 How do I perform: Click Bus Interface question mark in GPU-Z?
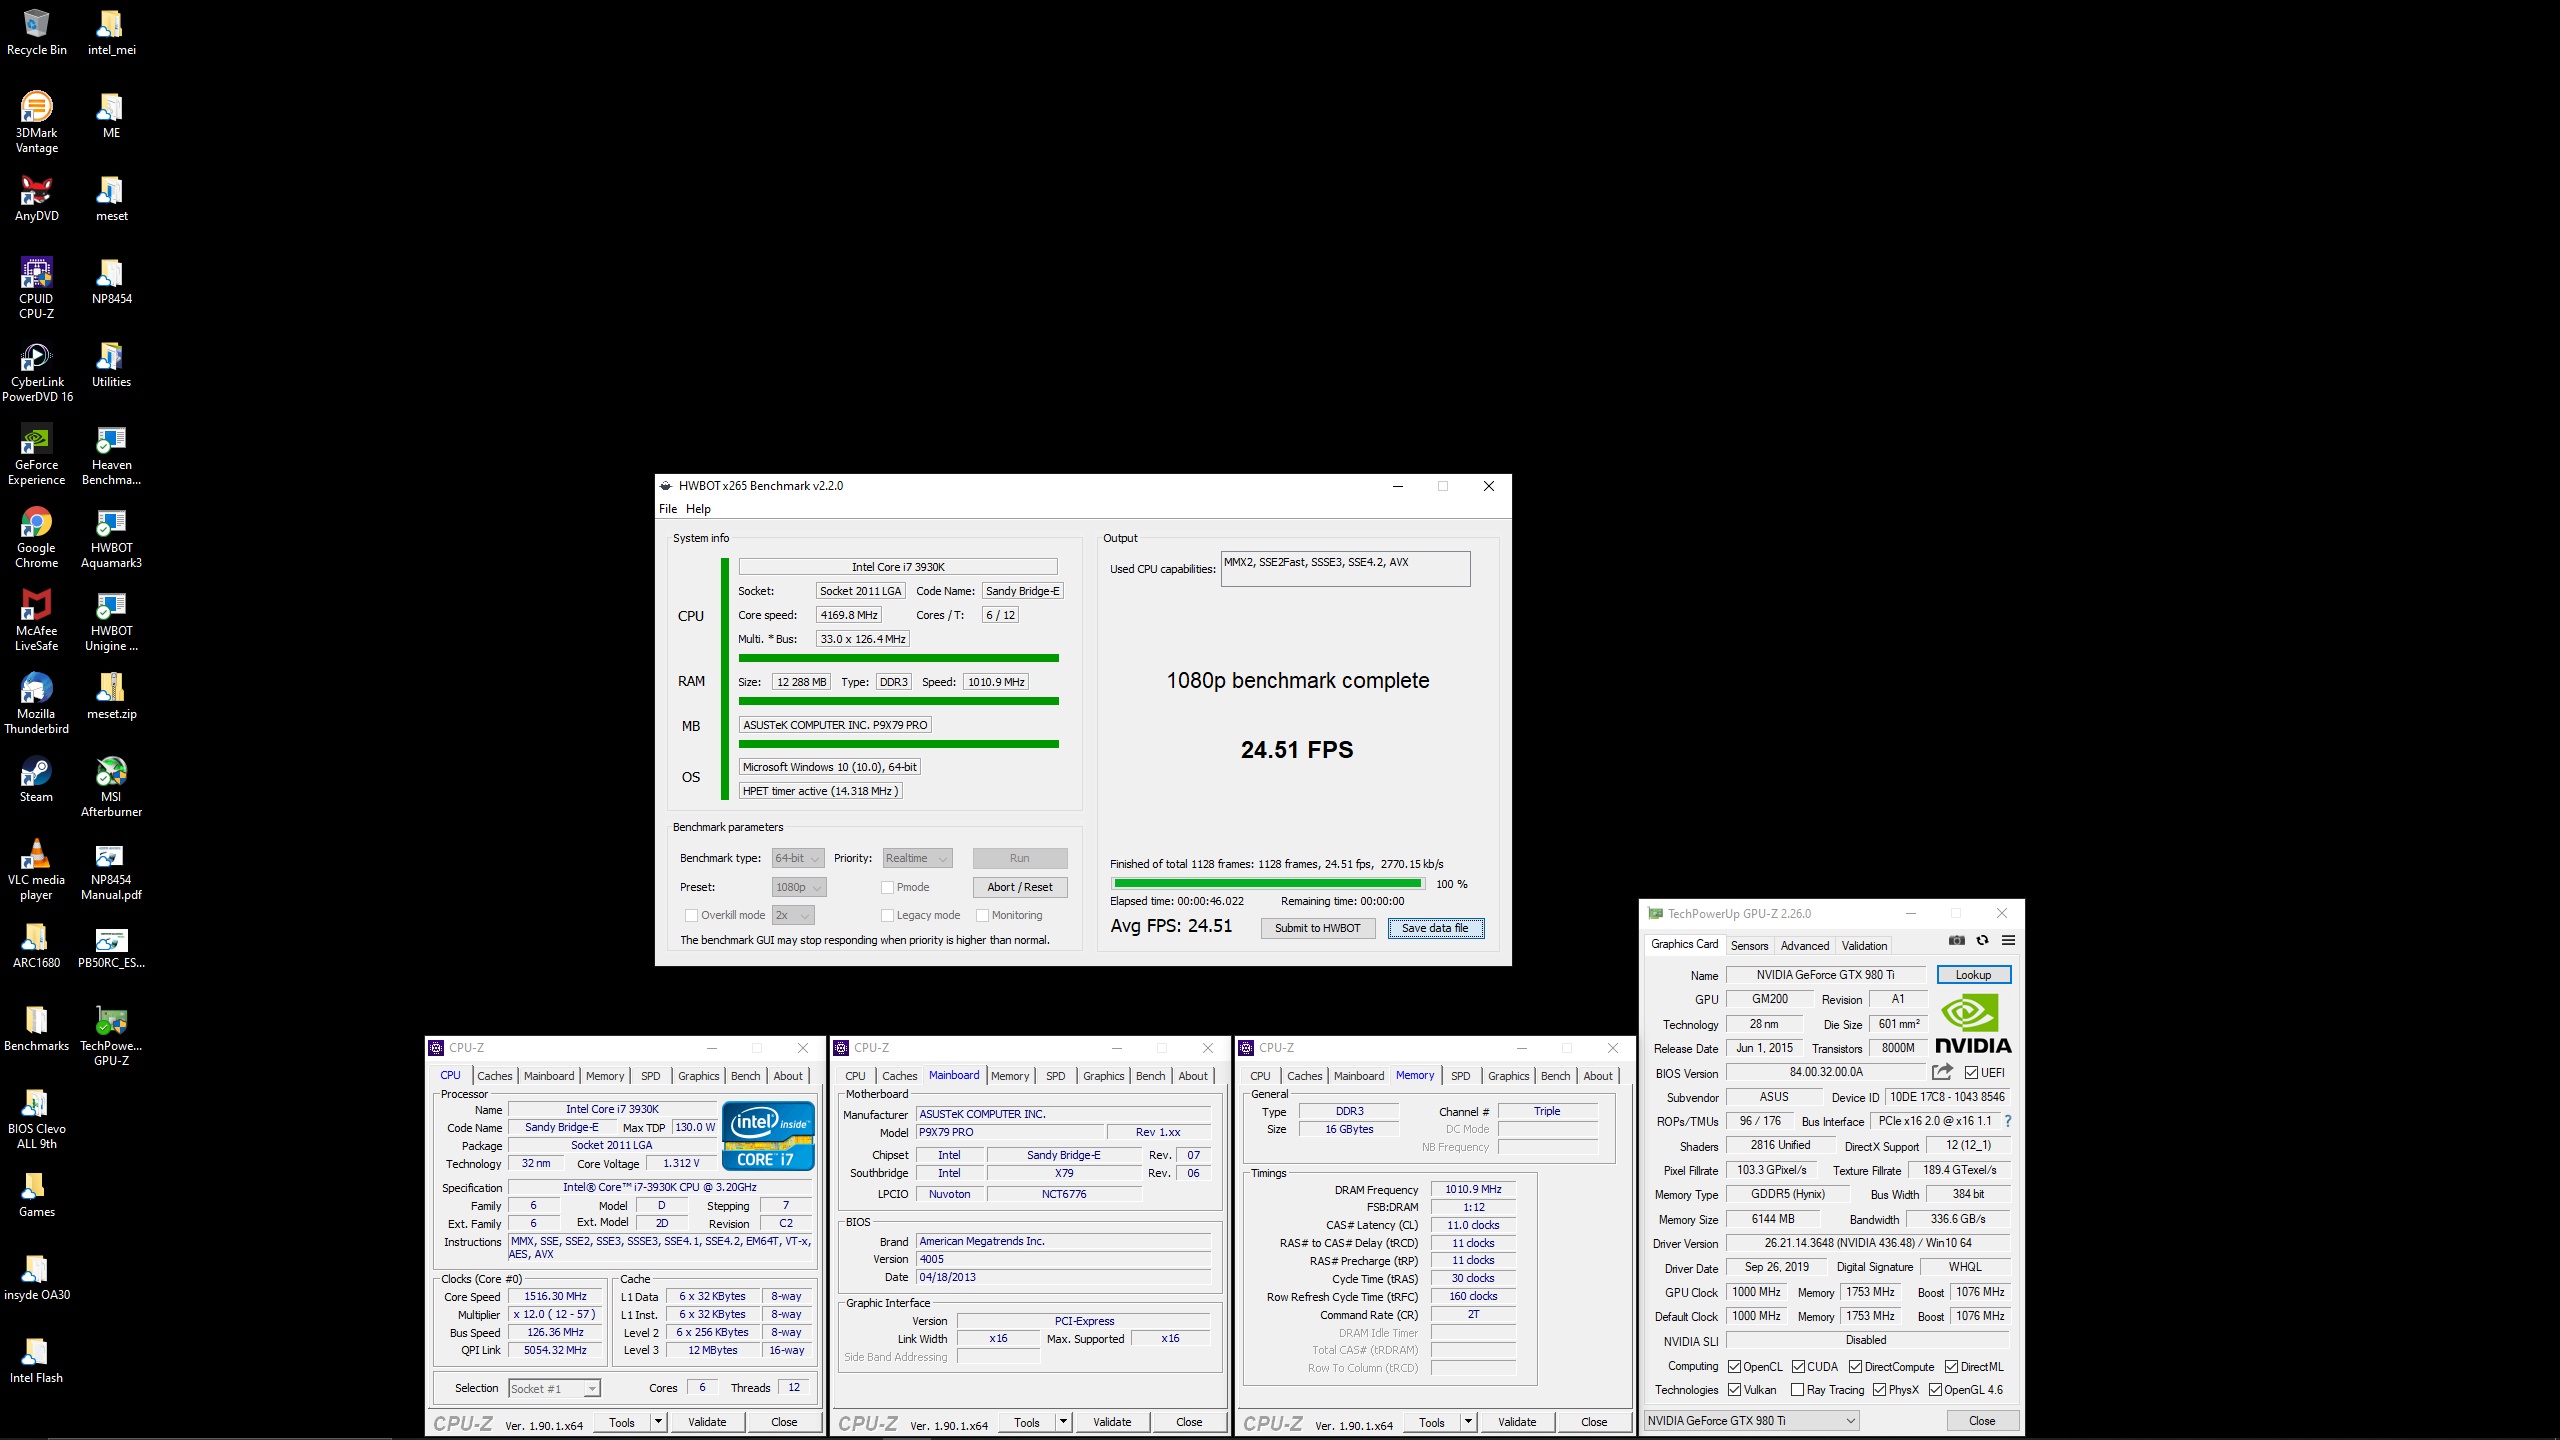click(2007, 1121)
